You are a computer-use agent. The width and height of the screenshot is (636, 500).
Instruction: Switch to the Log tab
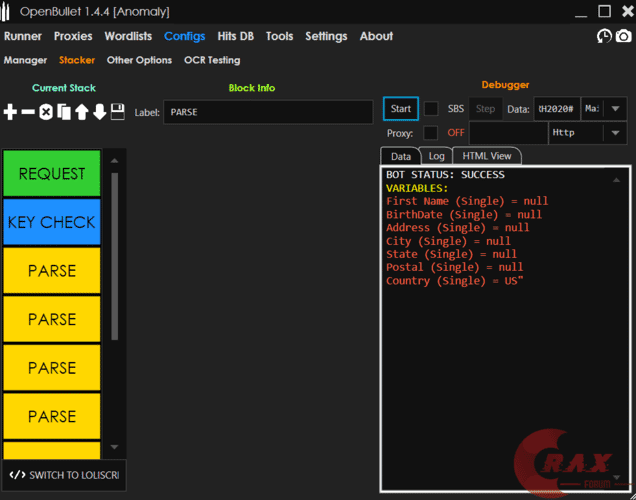pos(436,156)
